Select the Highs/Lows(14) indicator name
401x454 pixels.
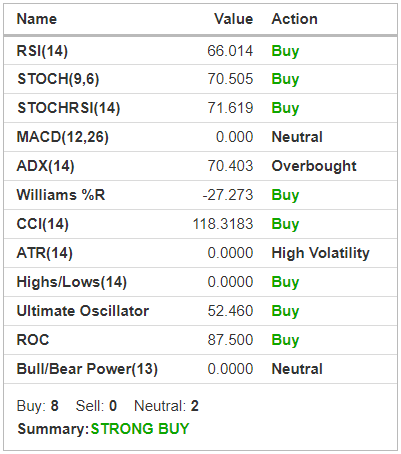click(x=72, y=282)
